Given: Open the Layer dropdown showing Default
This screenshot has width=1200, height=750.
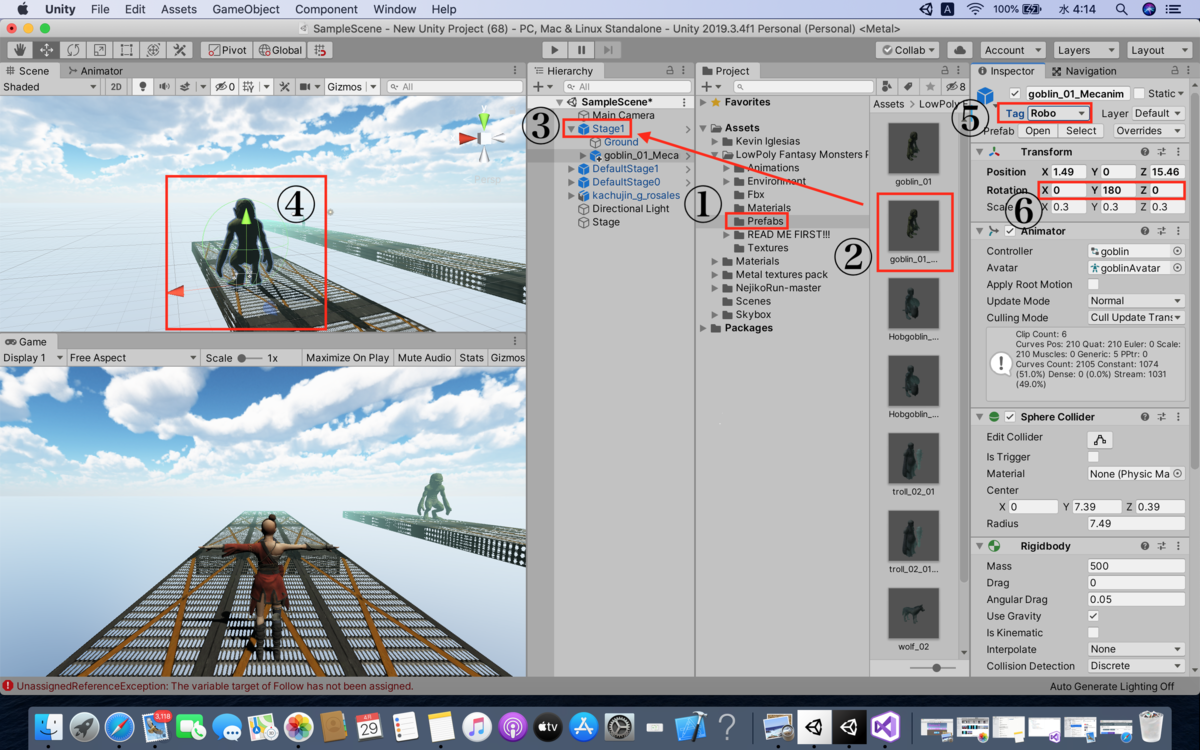Looking at the screenshot, I should coord(1159,113).
